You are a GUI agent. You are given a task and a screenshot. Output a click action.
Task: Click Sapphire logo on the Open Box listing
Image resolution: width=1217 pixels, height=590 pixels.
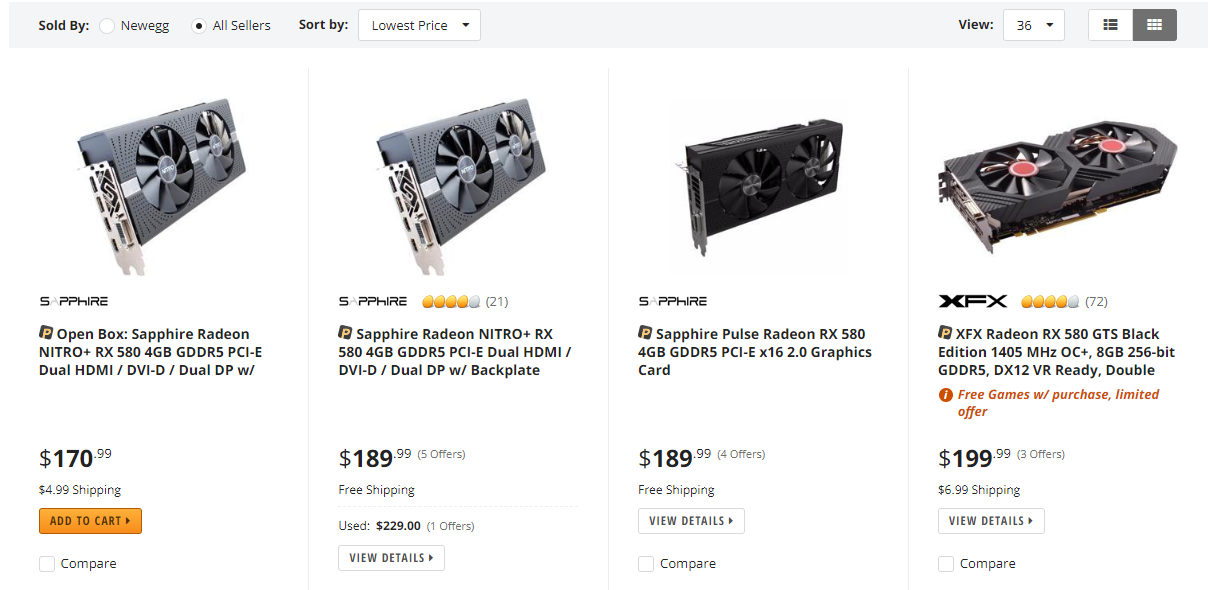pos(74,301)
